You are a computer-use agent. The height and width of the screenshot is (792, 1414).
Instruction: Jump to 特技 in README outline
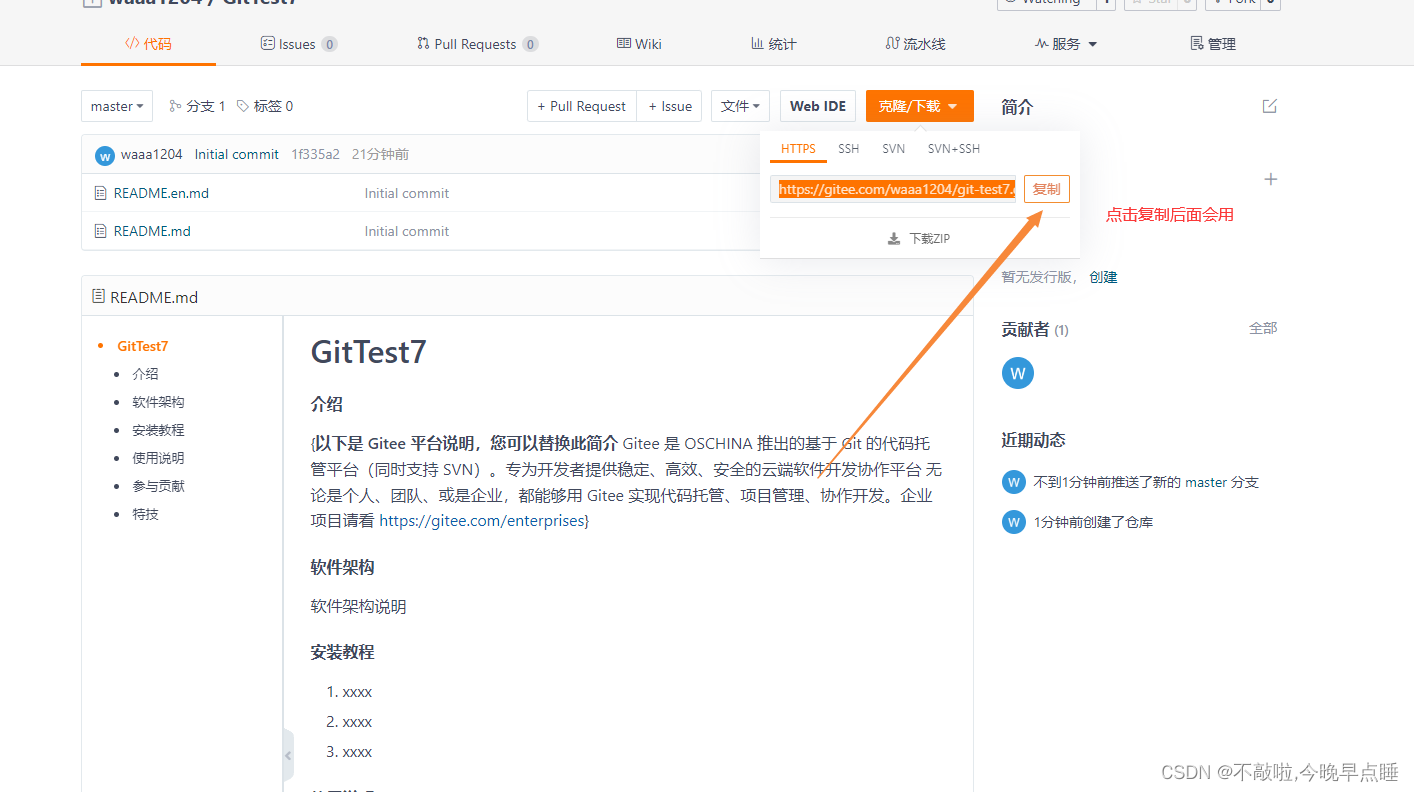tap(145, 514)
